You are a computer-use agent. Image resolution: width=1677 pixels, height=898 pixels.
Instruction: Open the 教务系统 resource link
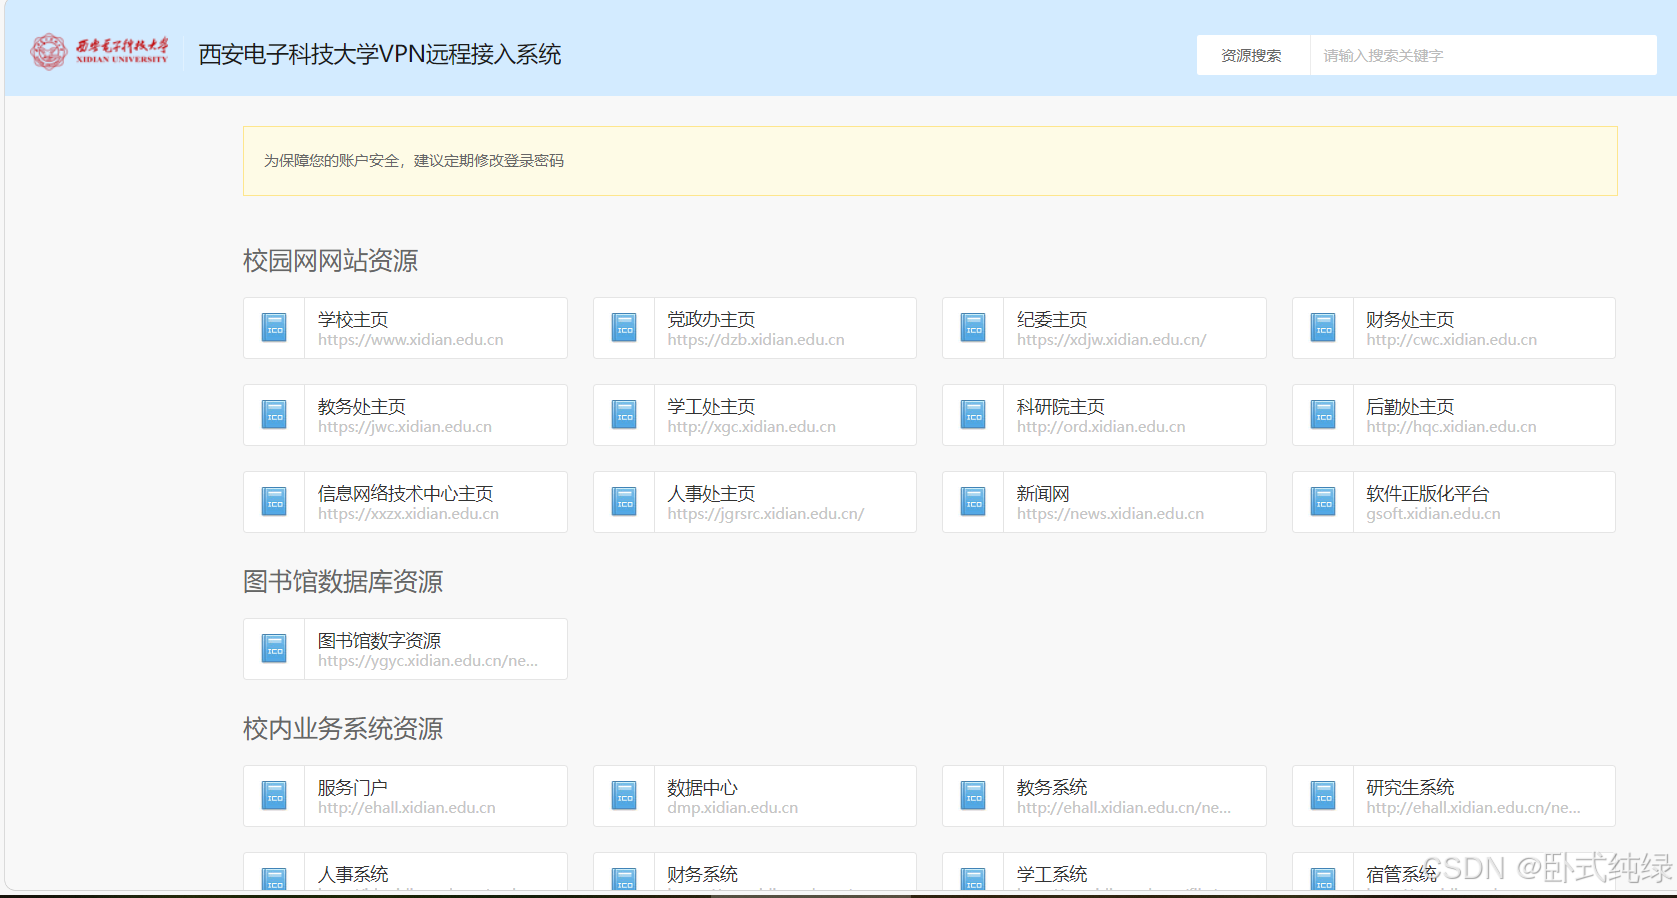click(1052, 788)
